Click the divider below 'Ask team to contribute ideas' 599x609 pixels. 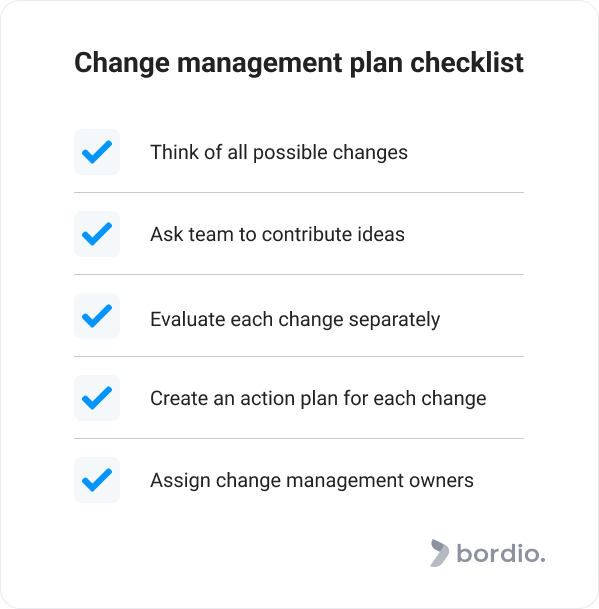[x=299, y=274]
